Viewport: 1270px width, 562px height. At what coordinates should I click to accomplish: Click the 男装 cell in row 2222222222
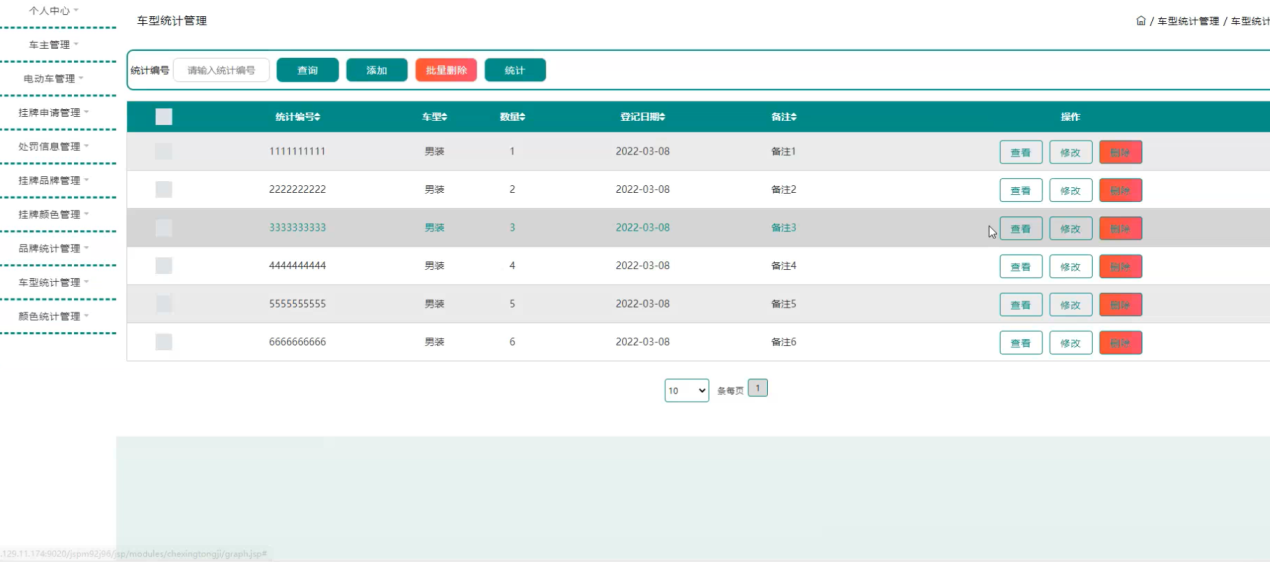[434, 190]
